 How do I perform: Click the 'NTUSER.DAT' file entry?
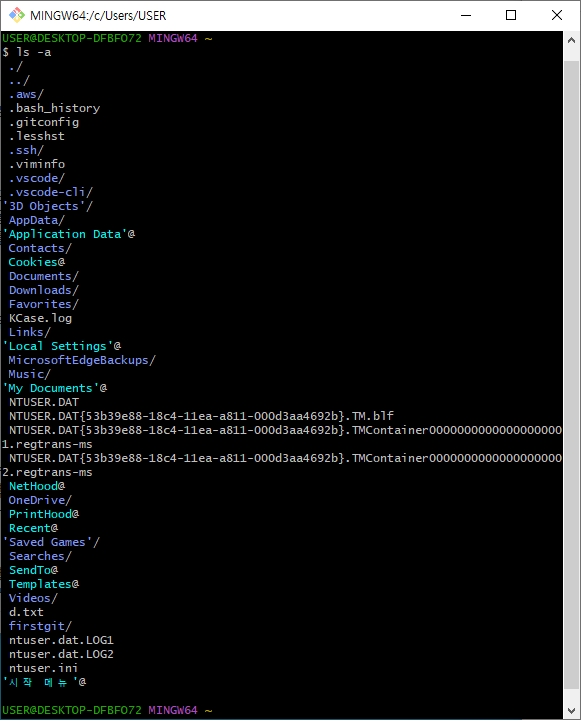pyautogui.click(x=44, y=402)
